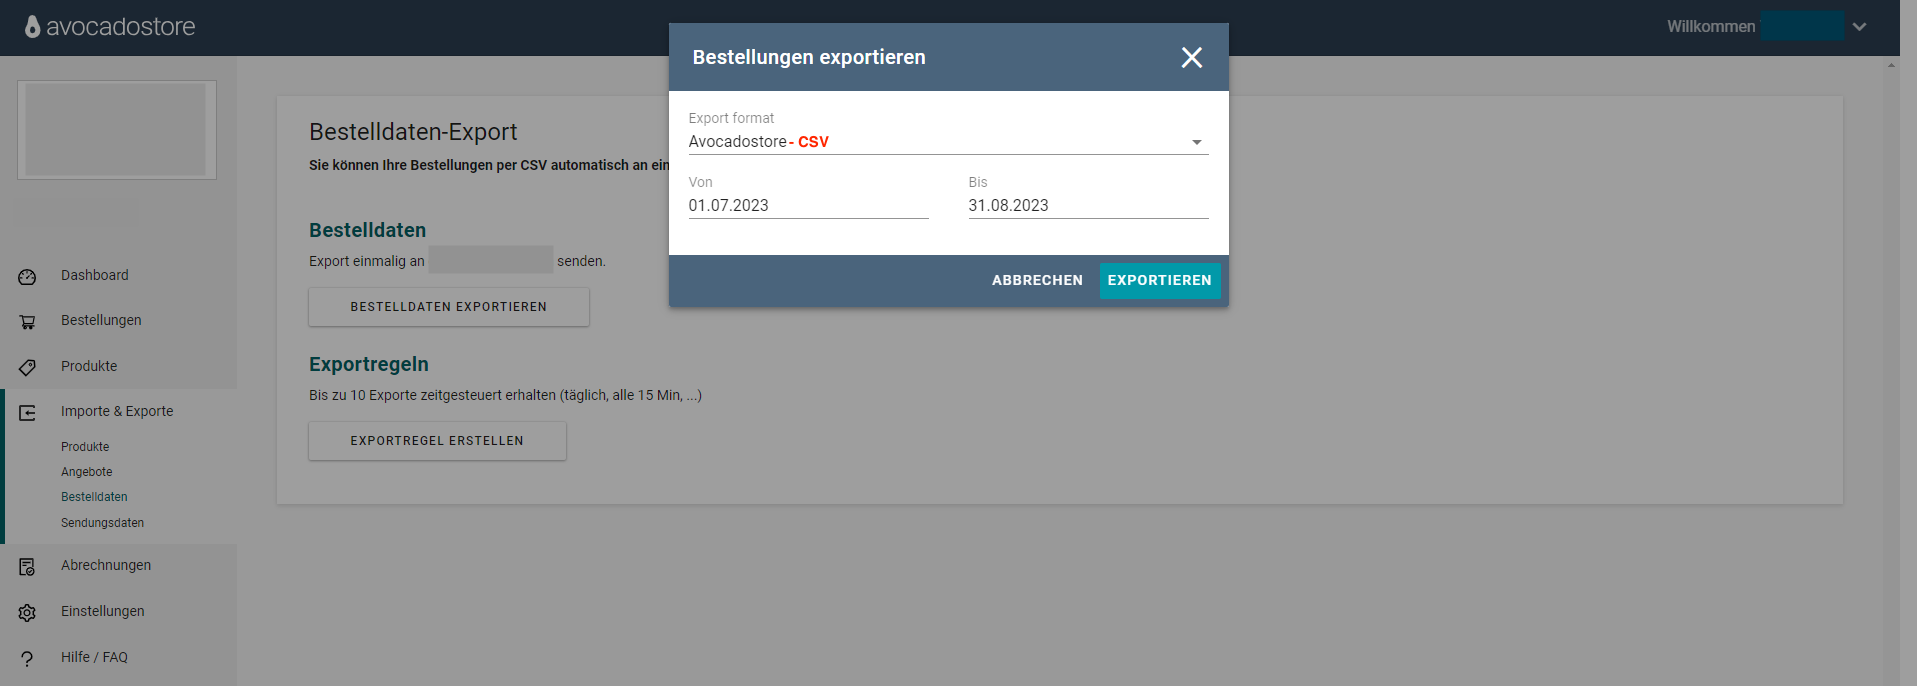Click the Abrechnungen invoice icon
Viewport: 1917px width, 686px height.
[x=27, y=567]
